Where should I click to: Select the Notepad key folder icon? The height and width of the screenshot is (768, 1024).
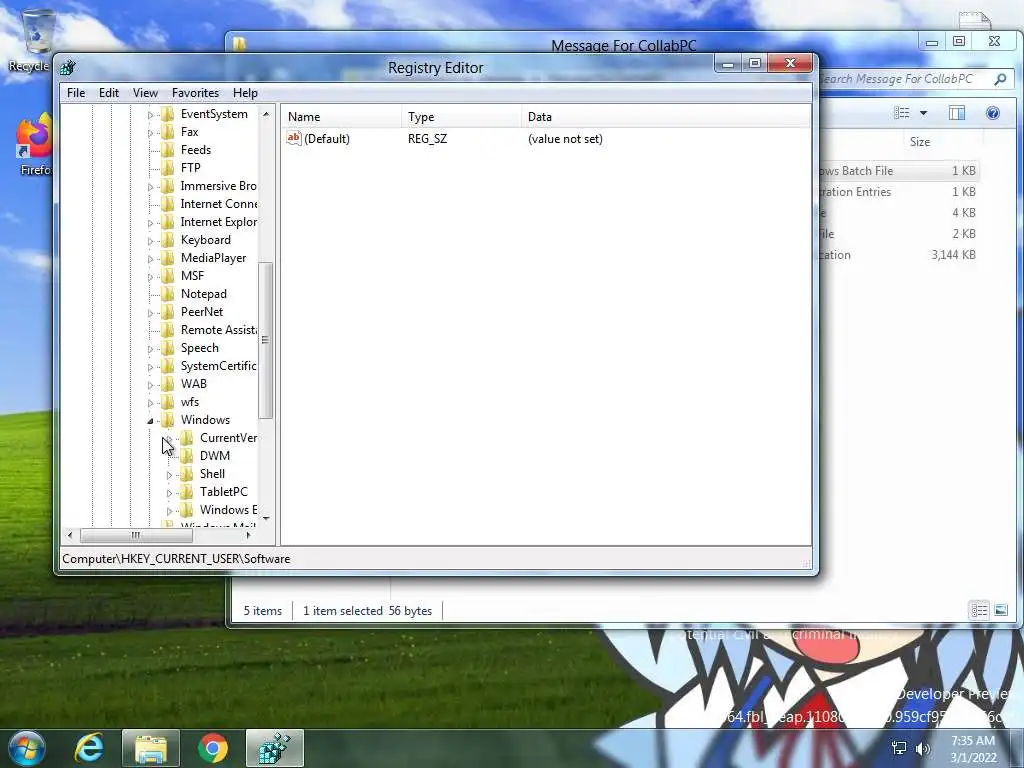(x=168, y=294)
